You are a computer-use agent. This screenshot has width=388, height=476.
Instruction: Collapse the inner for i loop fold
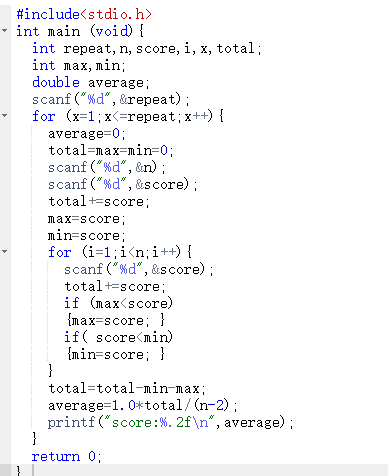5,251
